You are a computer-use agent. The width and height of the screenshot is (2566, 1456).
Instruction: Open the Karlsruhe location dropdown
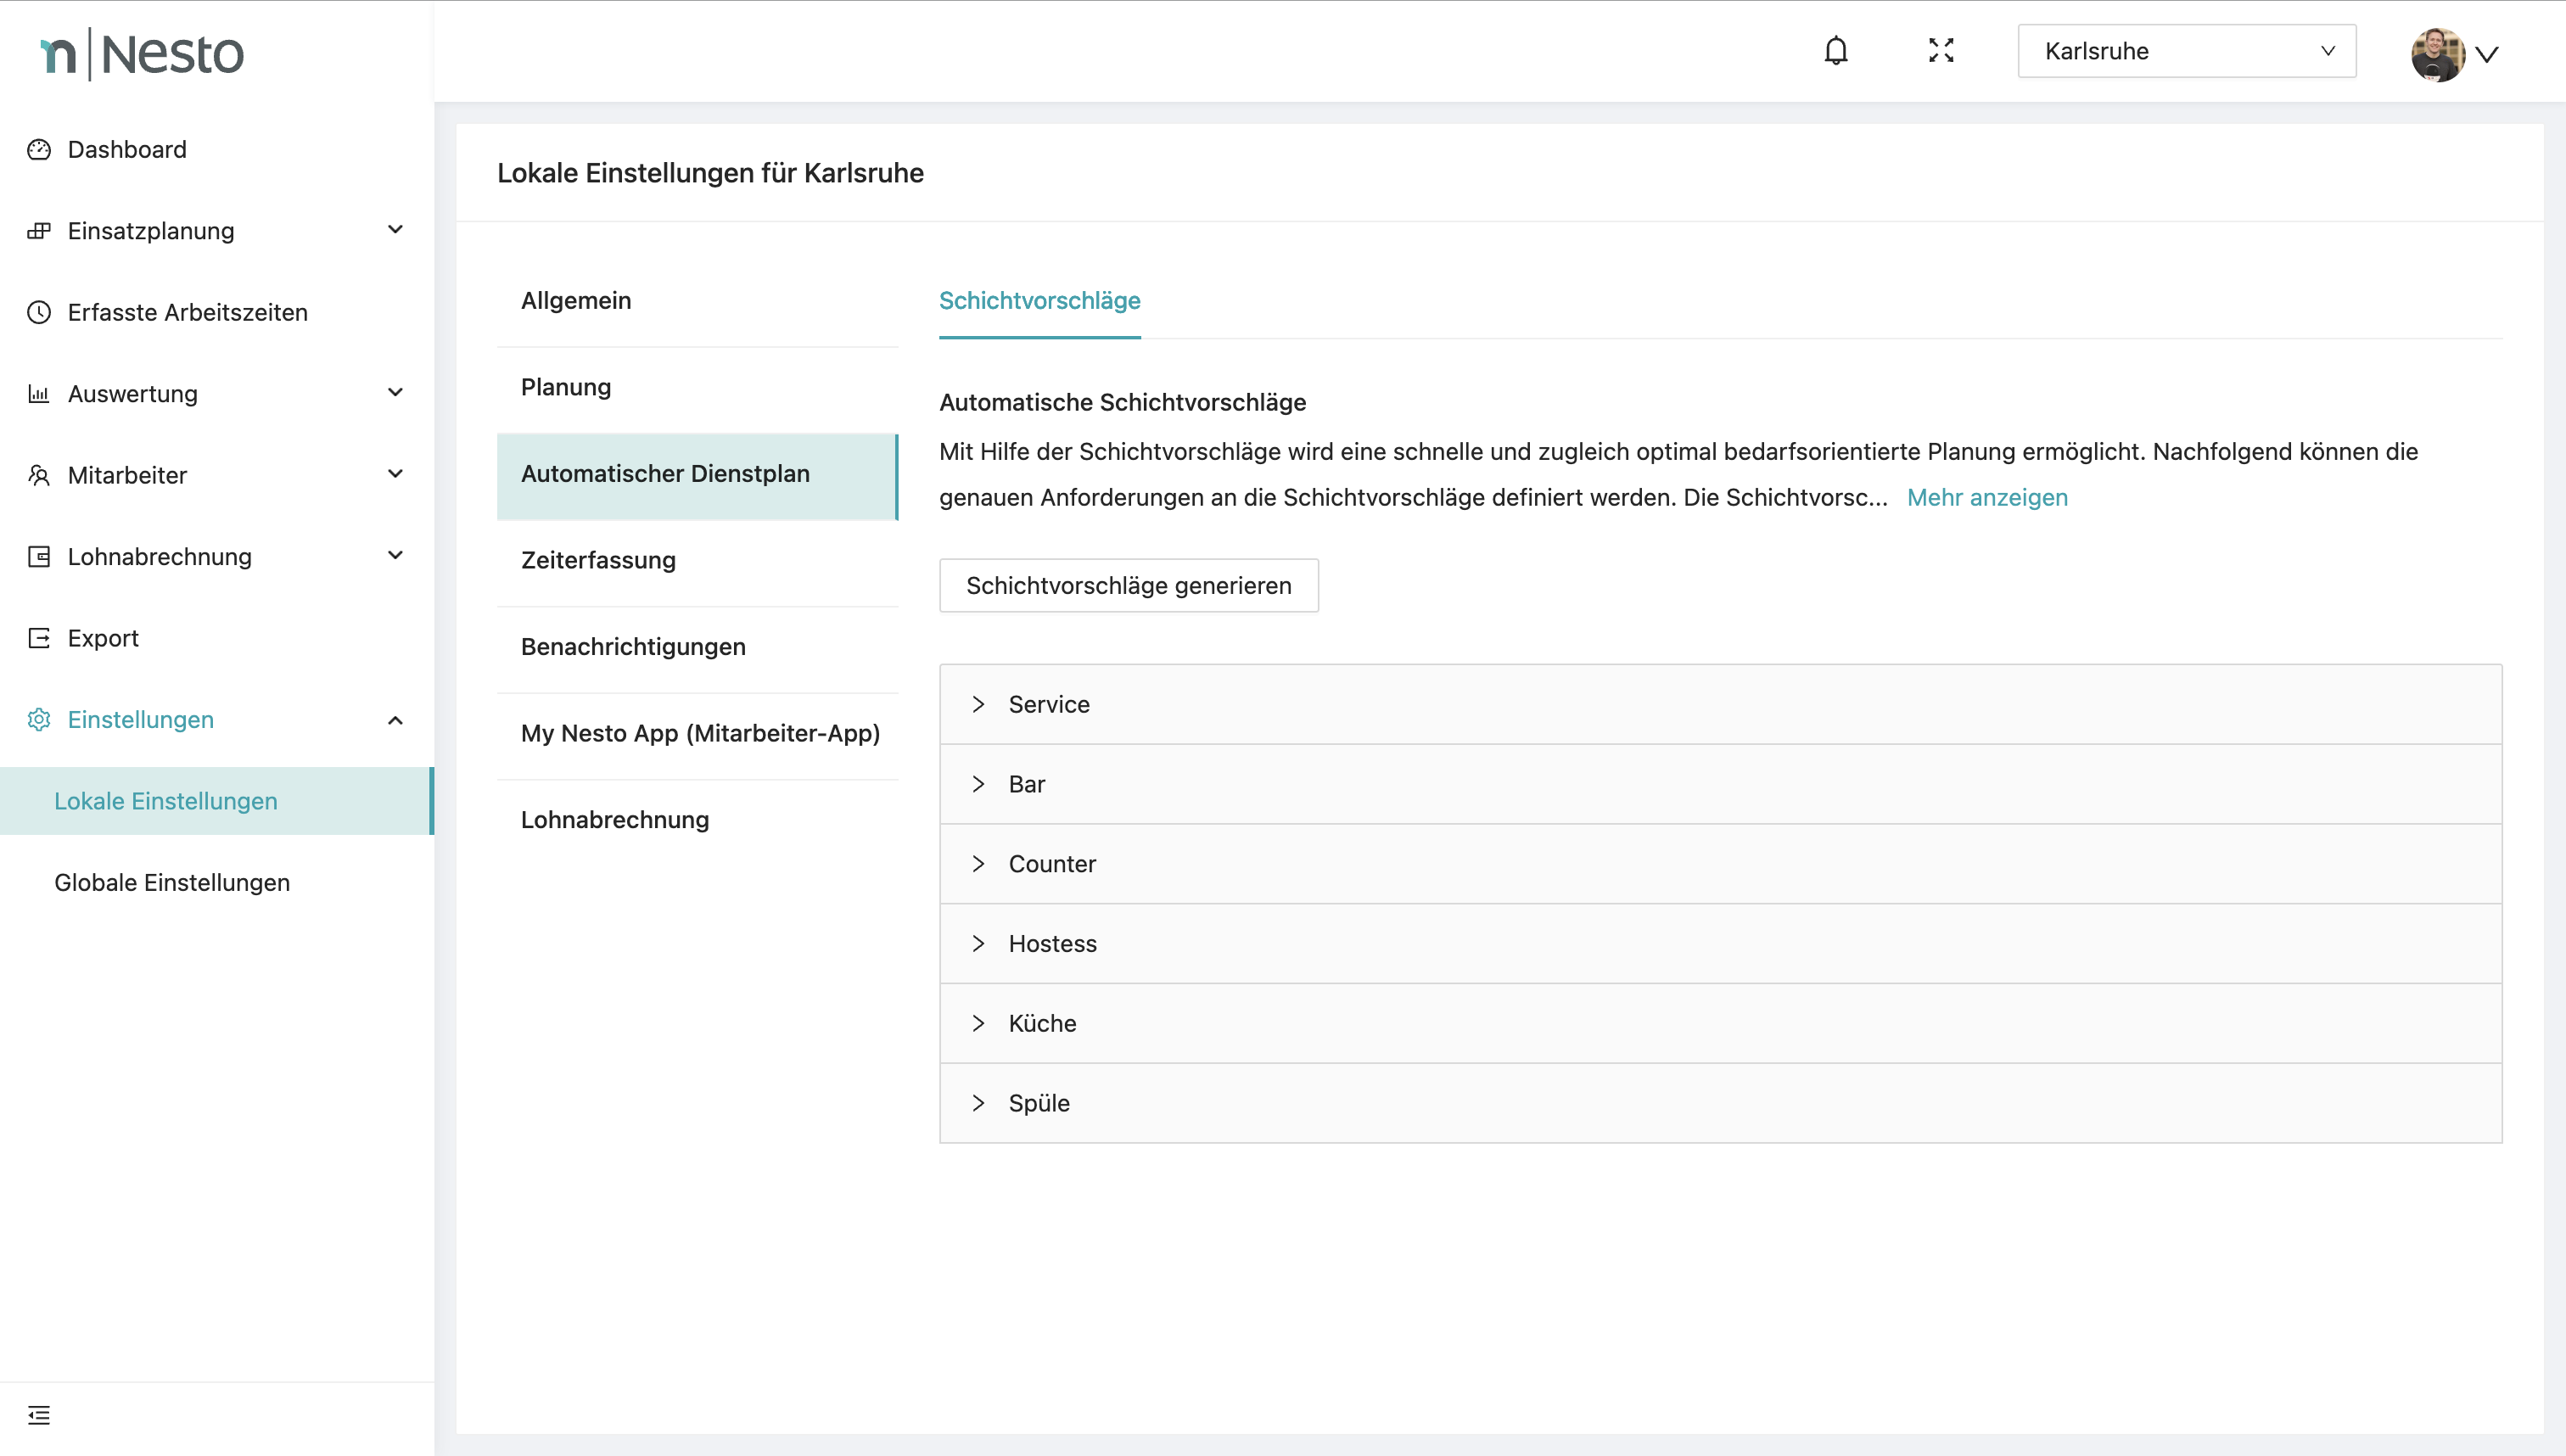[2186, 51]
